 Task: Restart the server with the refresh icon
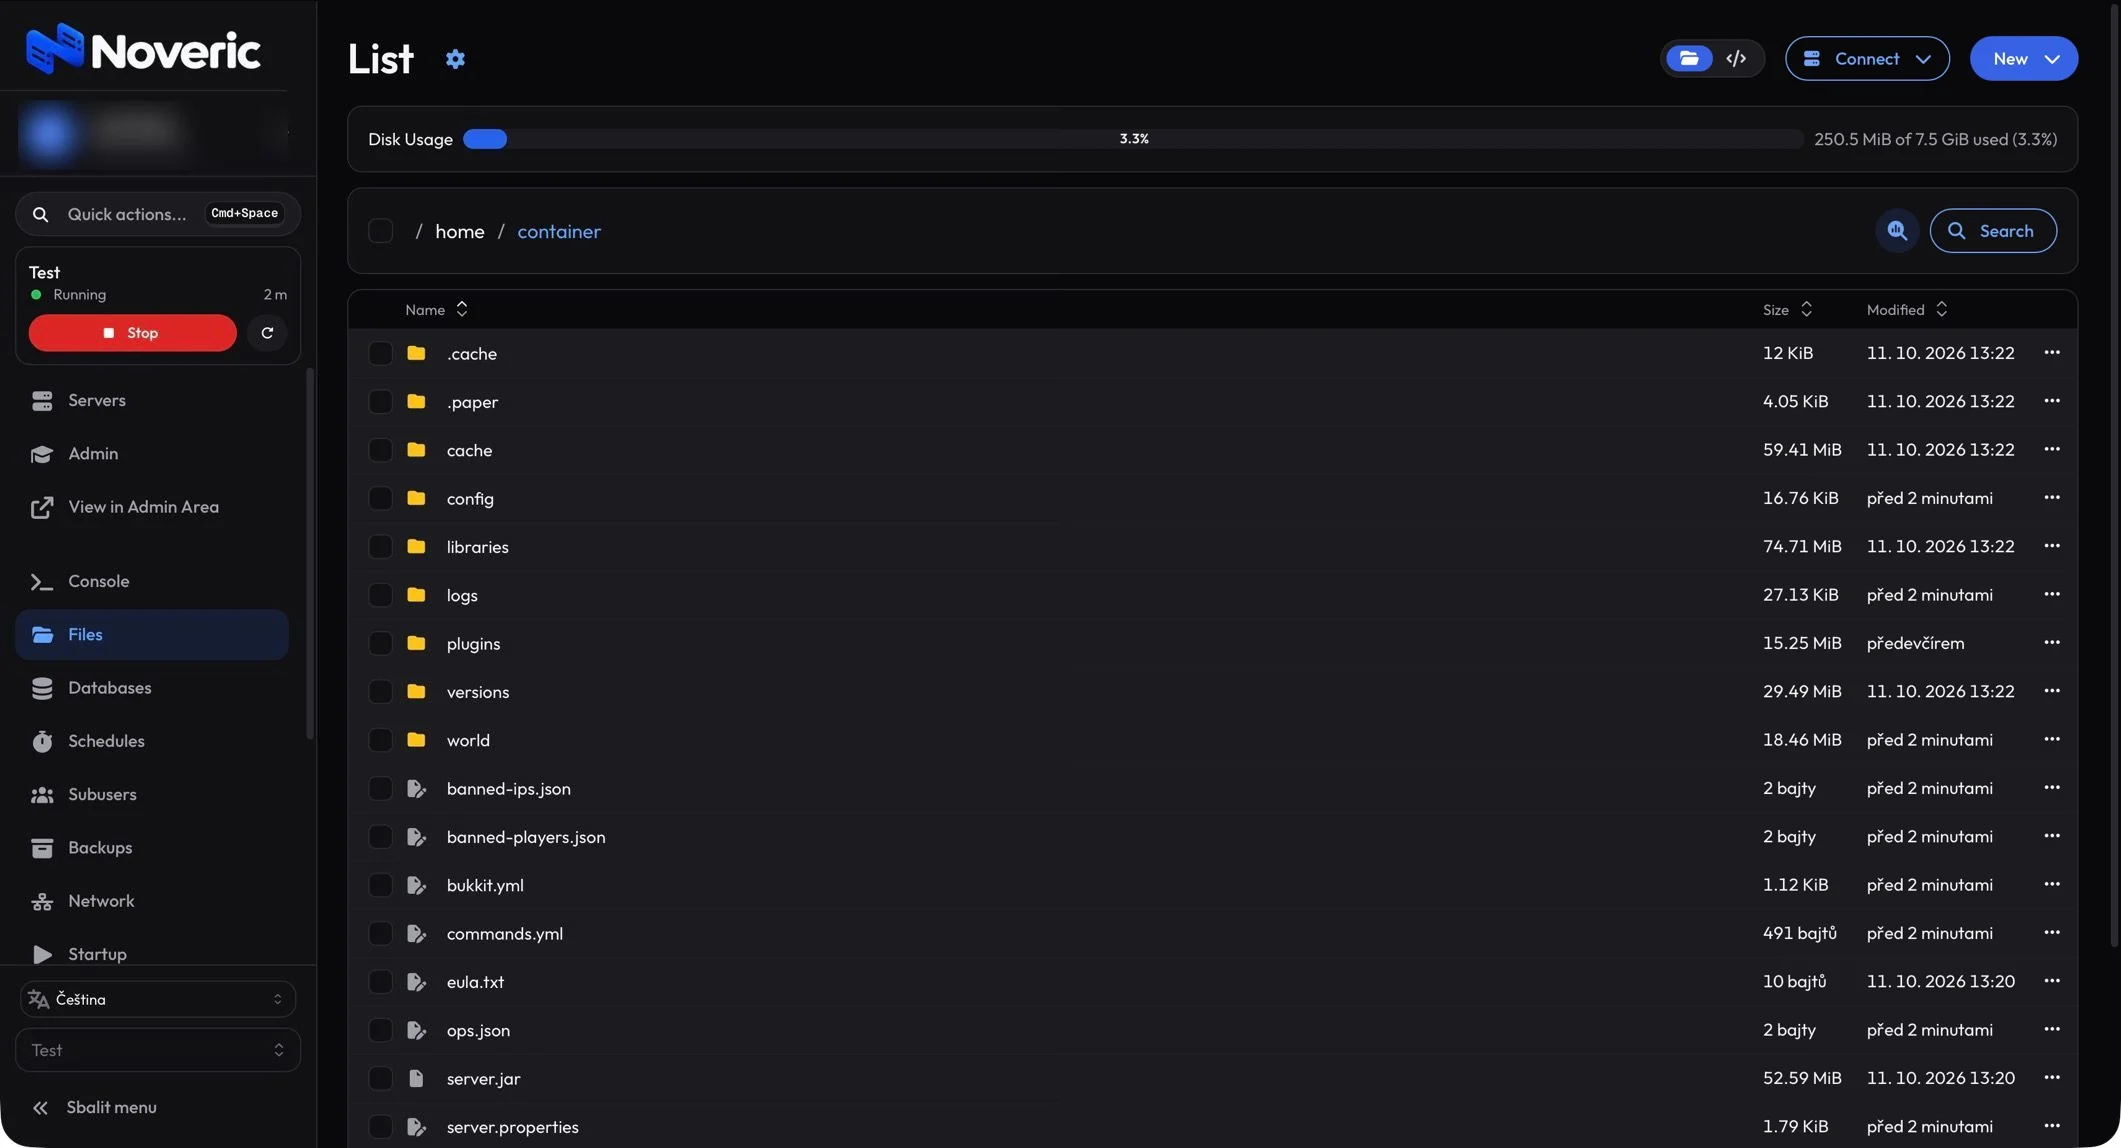pos(267,333)
